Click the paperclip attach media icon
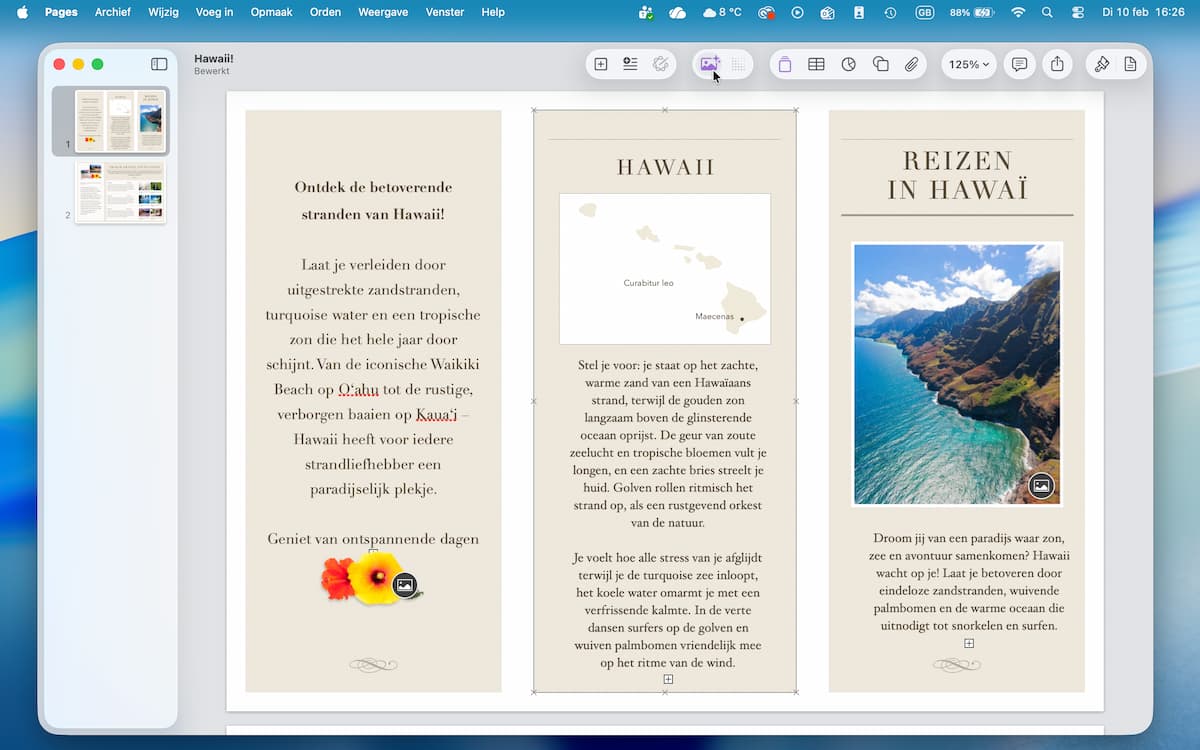Image resolution: width=1200 pixels, height=750 pixels. tap(911, 64)
